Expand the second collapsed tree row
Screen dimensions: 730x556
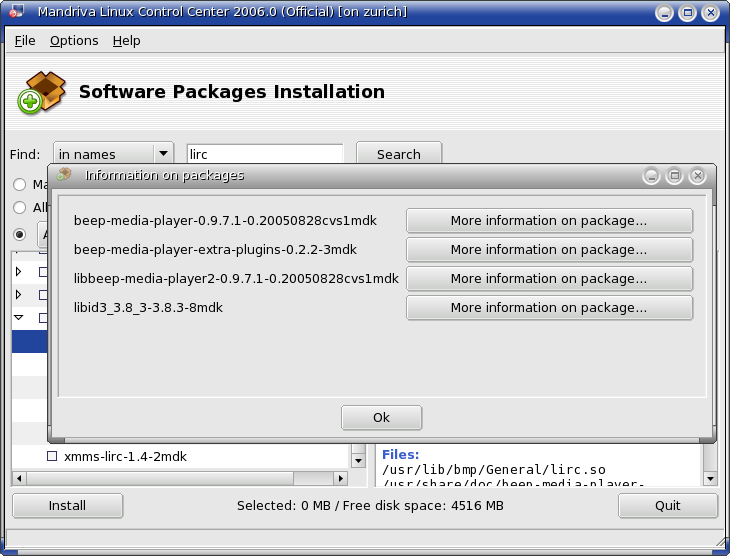[19, 294]
